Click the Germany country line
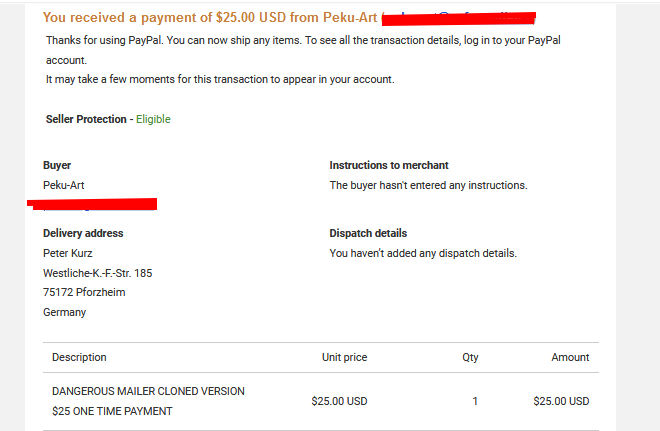660x431 pixels. [64, 312]
